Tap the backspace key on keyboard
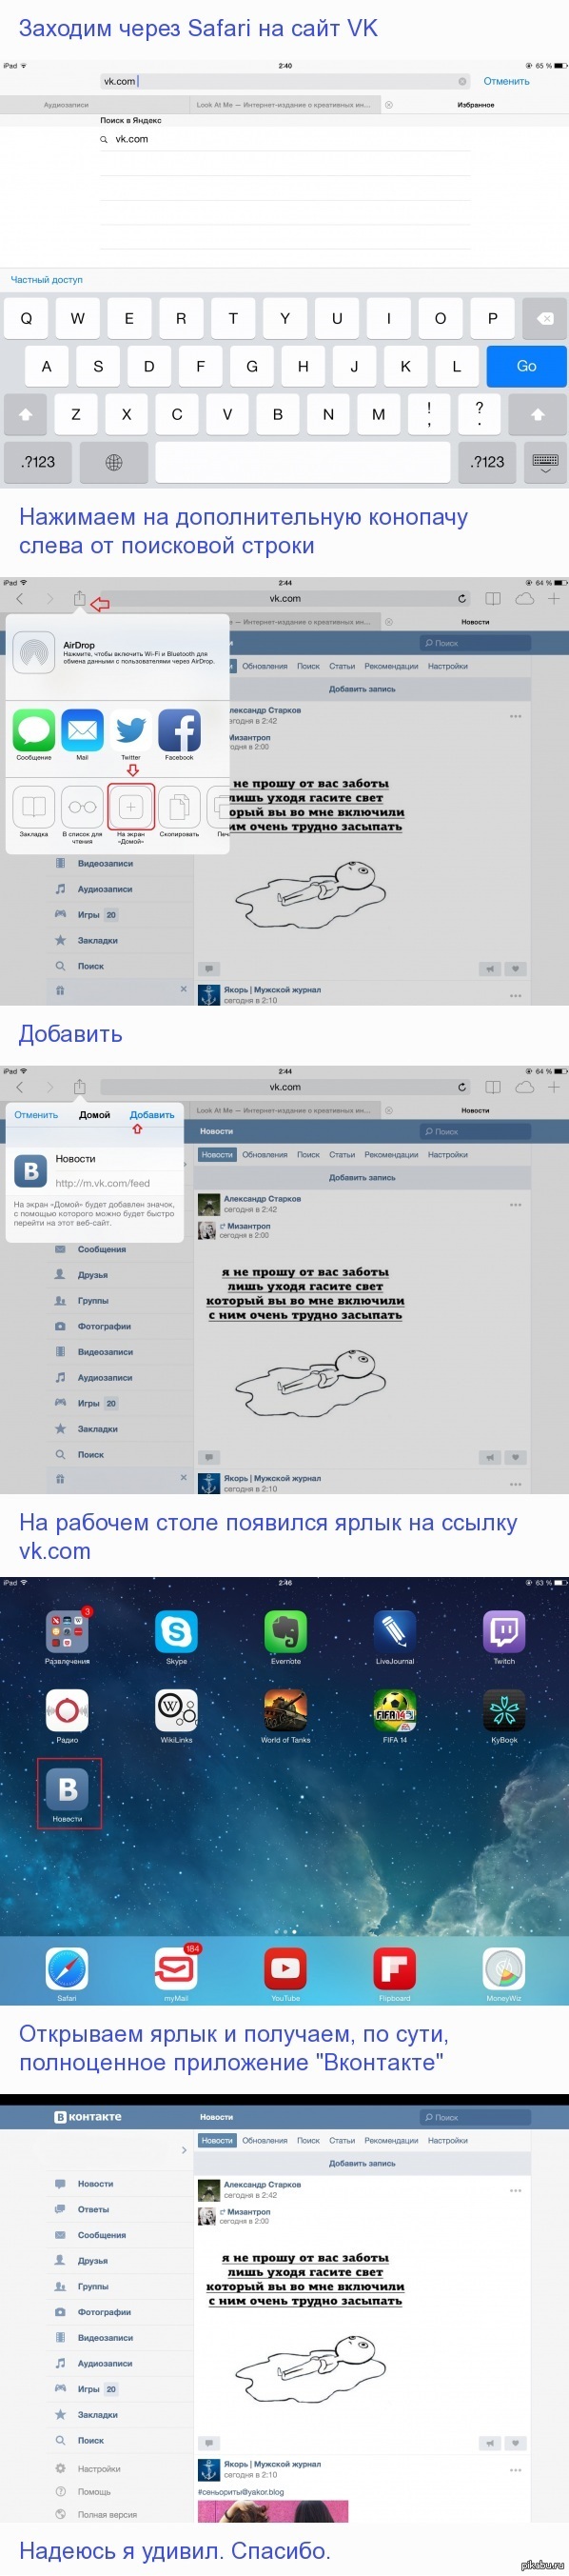Image resolution: width=569 pixels, height=2576 pixels. coord(545,319)
